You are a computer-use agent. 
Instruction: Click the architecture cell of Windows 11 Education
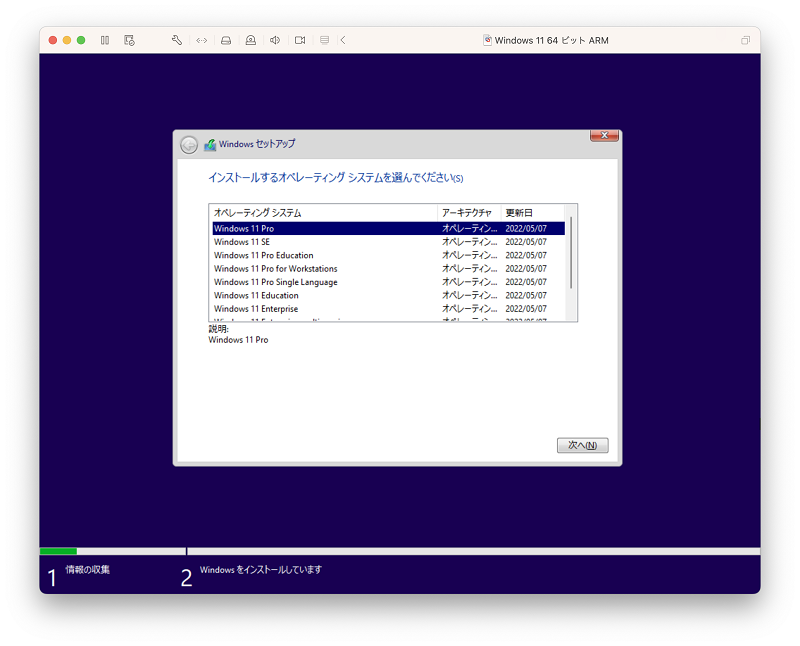(469, 295)
